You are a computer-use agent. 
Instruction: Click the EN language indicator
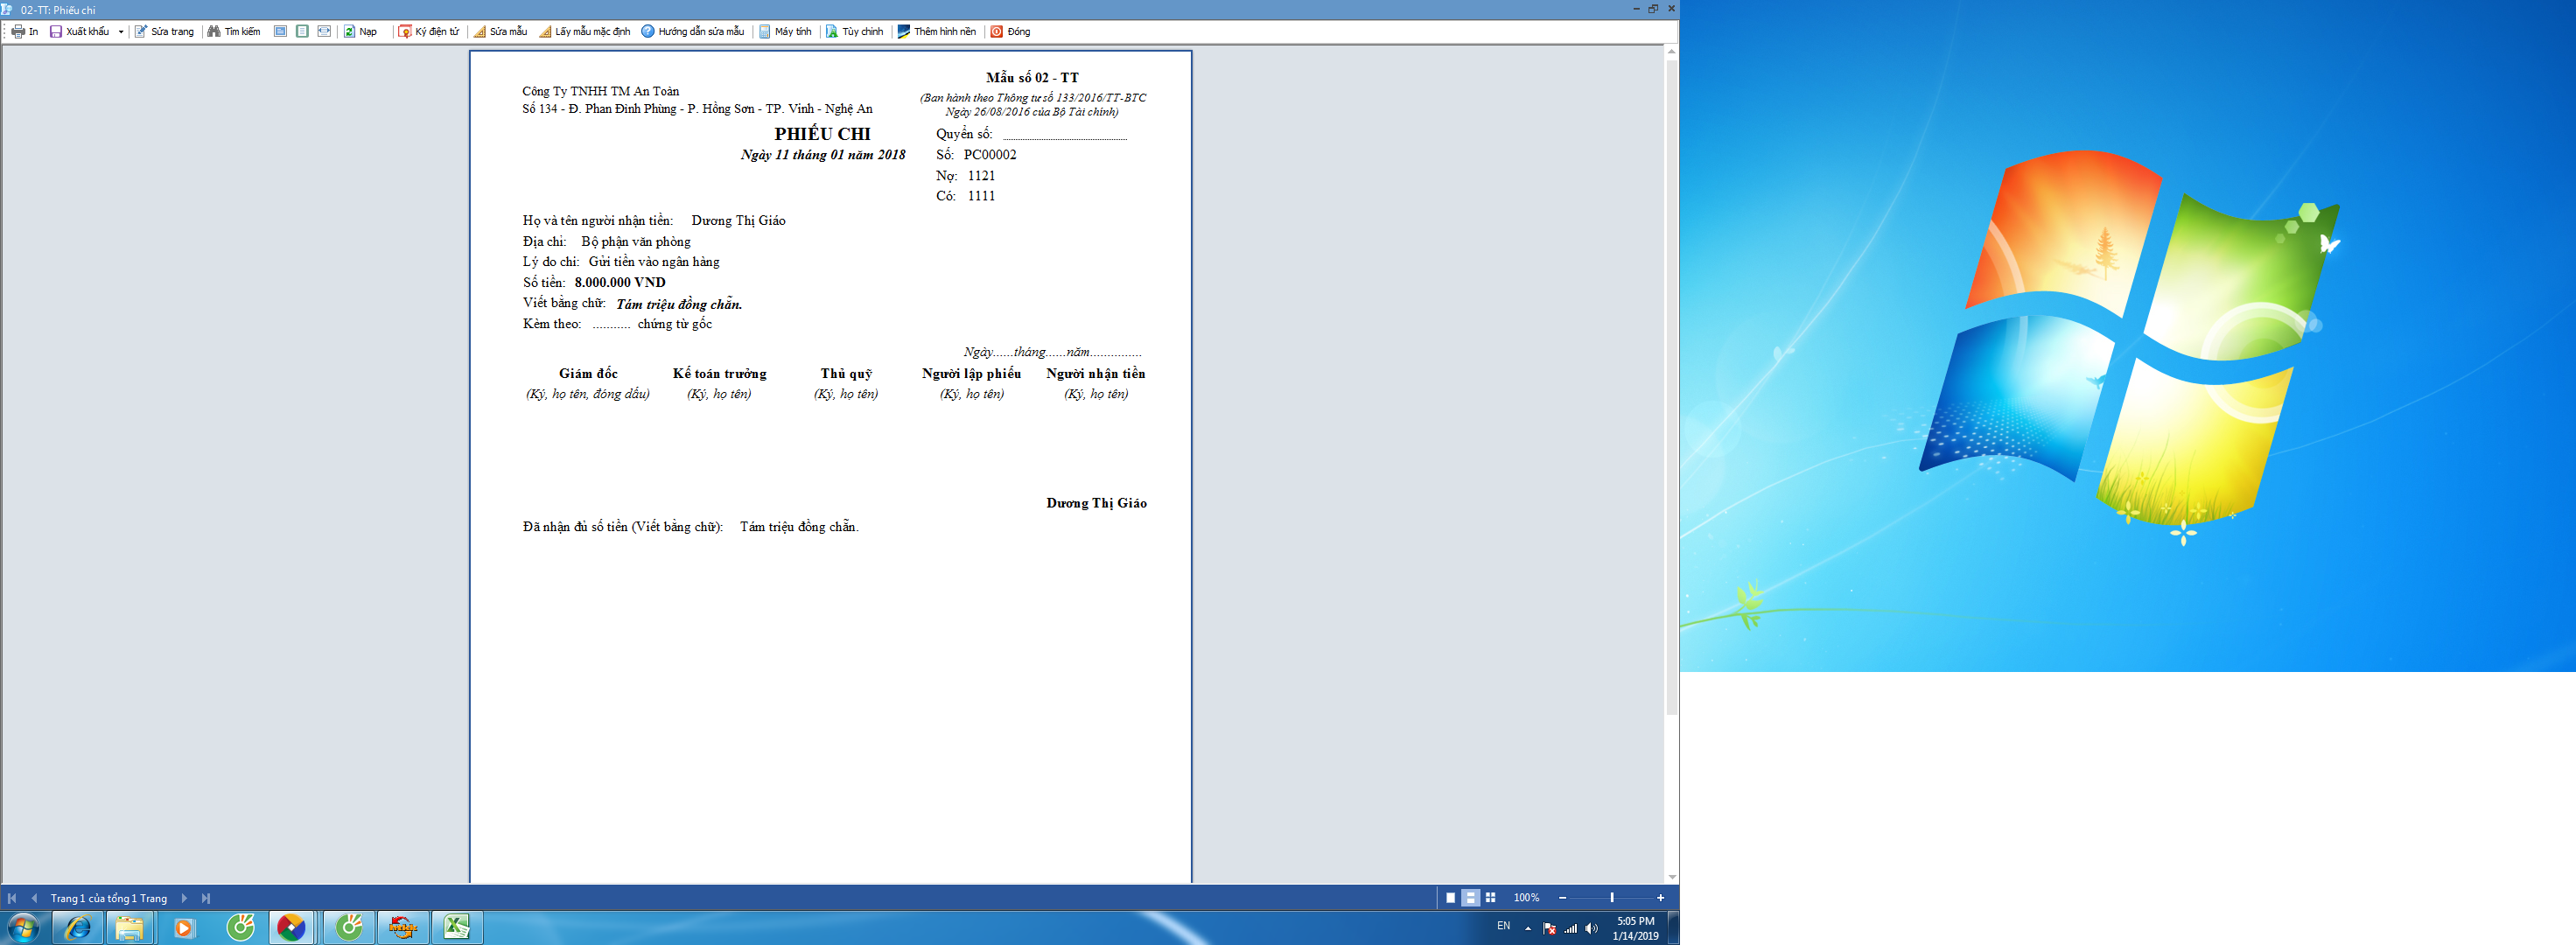(x=1503, y=926)
